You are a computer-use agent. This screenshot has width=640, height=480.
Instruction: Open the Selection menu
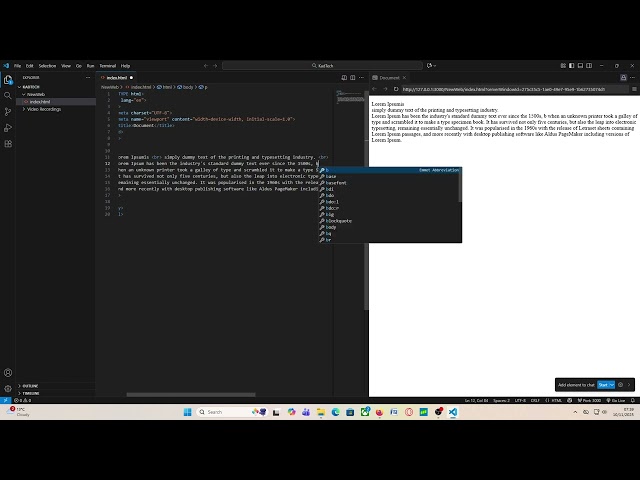[47, 66]
